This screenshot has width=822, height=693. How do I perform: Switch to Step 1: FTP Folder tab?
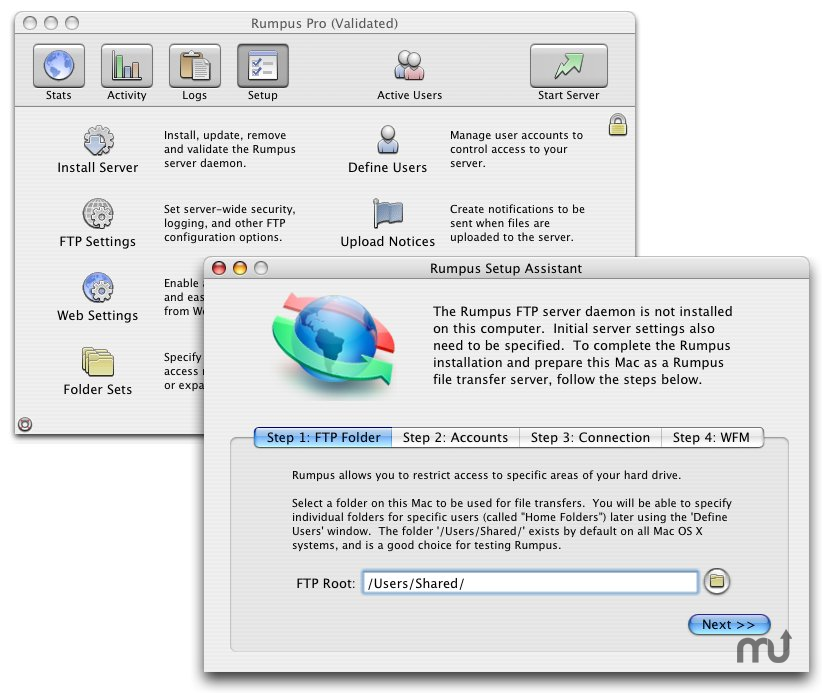(323, 437)
